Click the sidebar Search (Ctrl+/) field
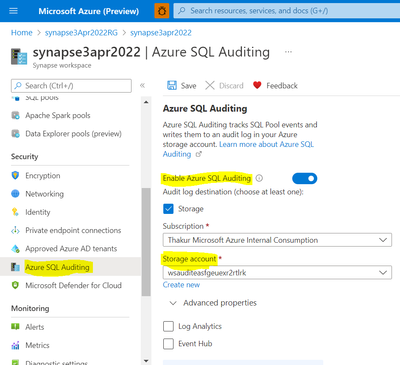This screenshot has height=365, width=400. [x=71, y=86]
